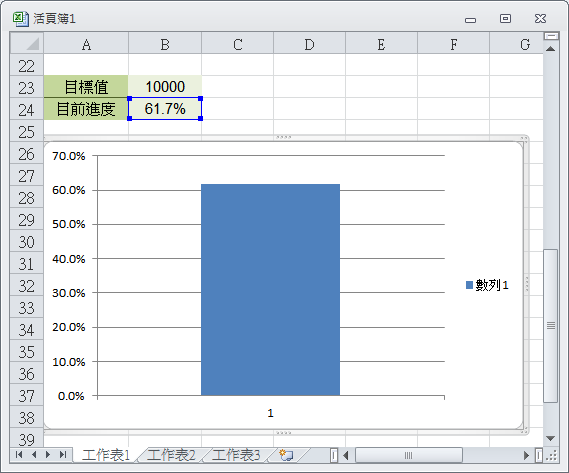Click the chart bottom edge sizing handle

click(x=283, y=433)
